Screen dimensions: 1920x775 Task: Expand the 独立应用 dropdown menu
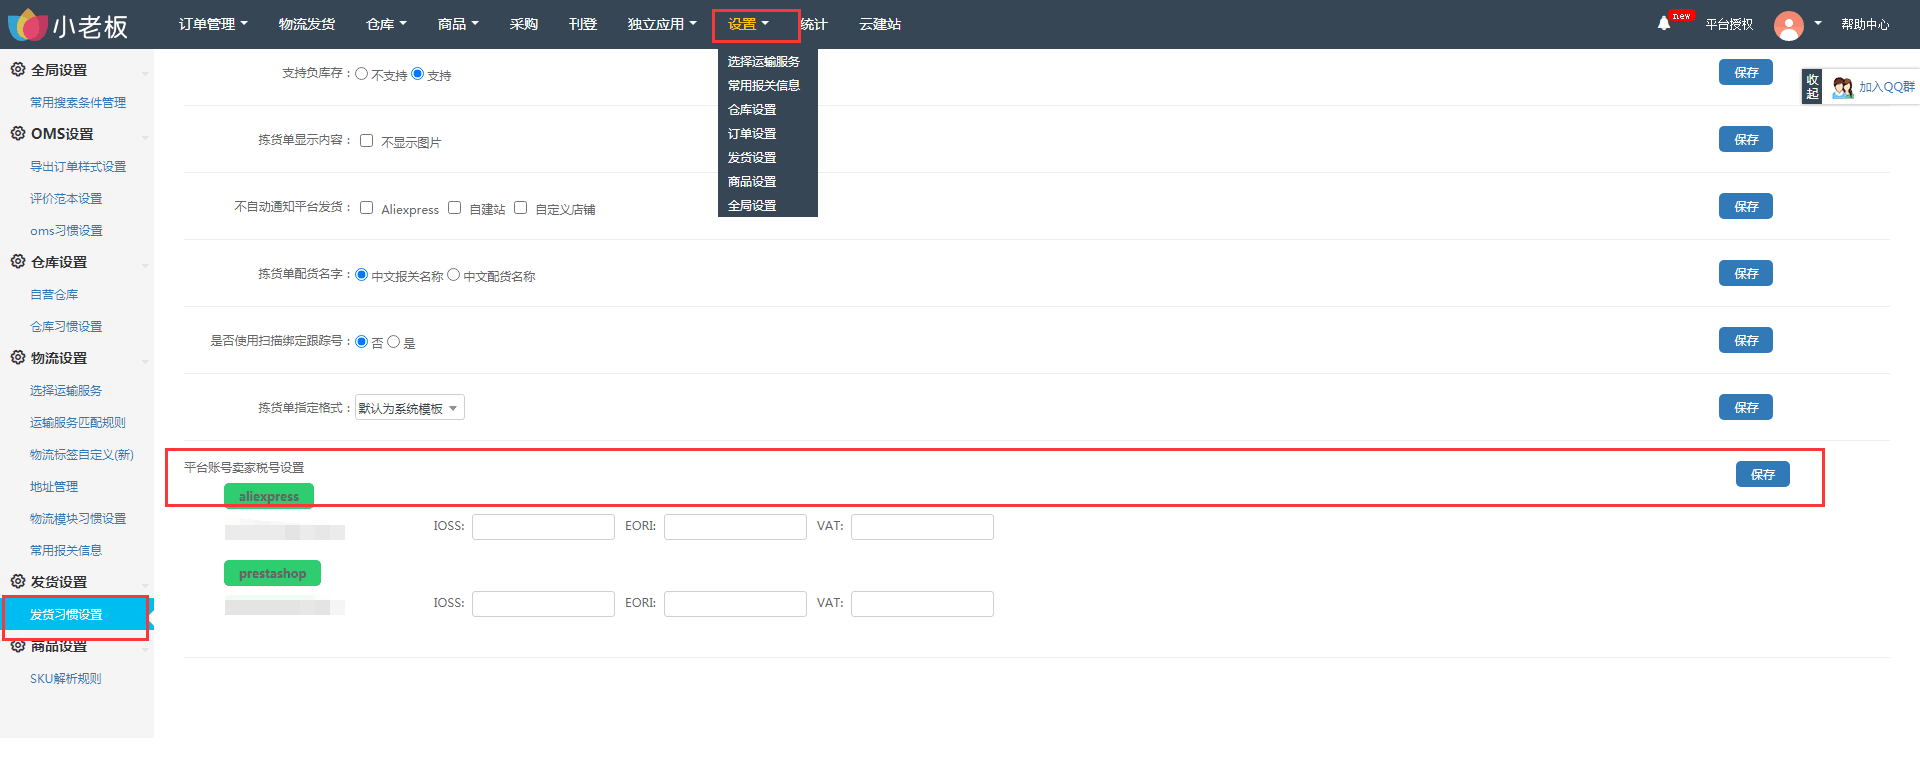point(662,24)
